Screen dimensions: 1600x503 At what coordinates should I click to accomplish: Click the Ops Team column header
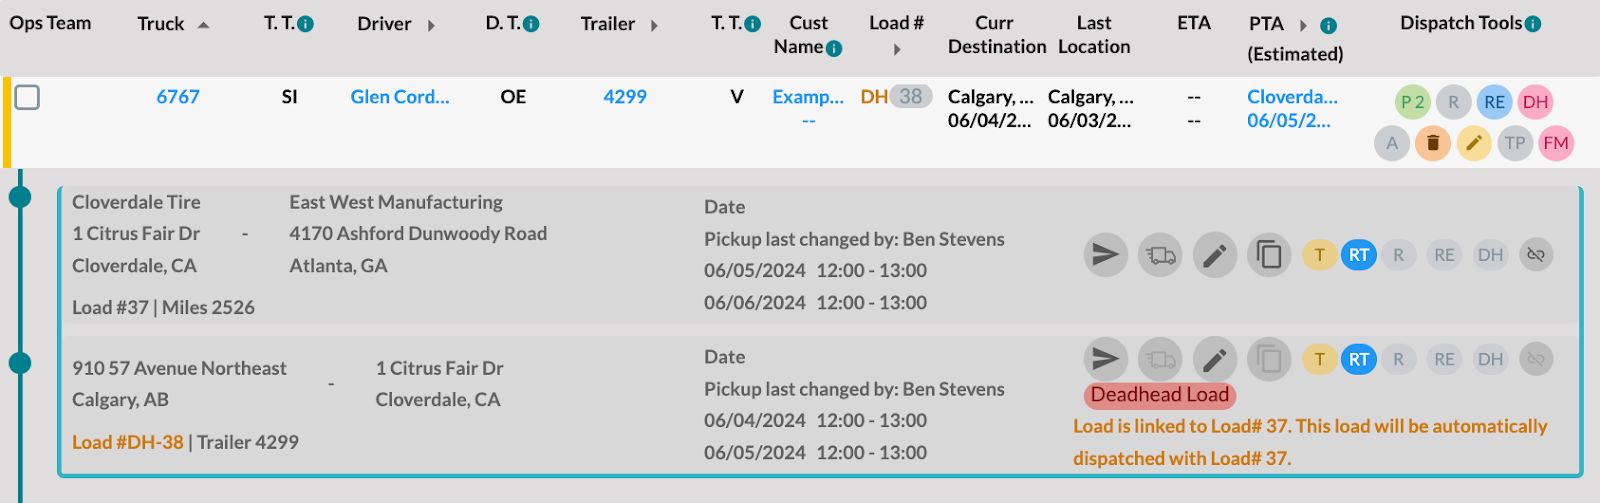tap(50, 23)
